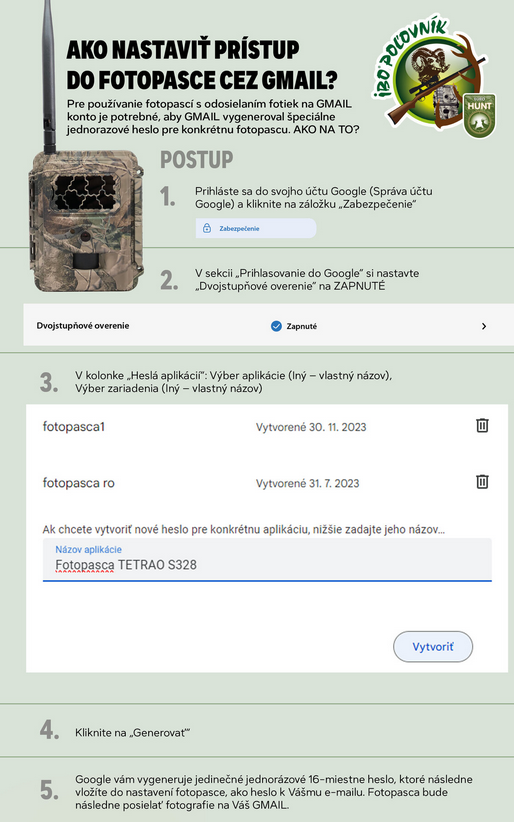Viewport: 514px width, 822px height.
Task: Click the Zapnuté status label
Action: [x=302, y=326]
